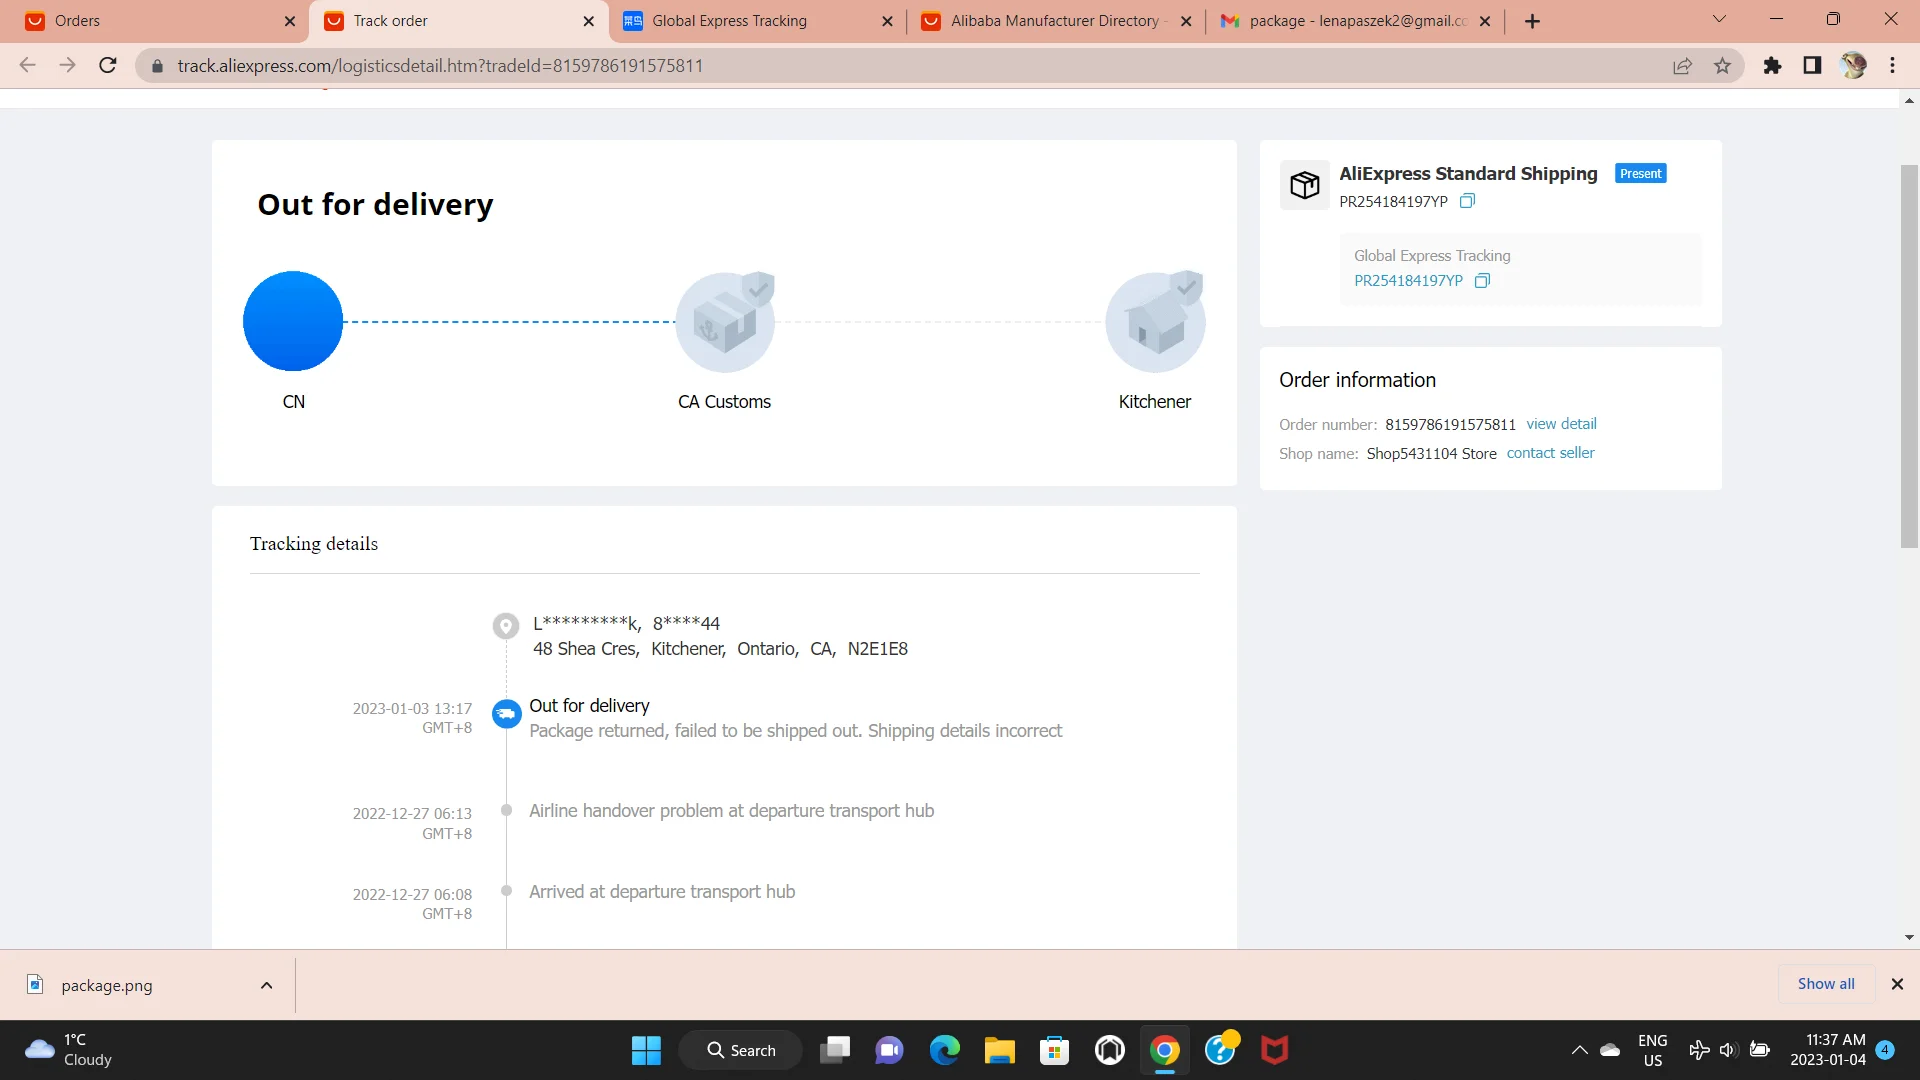This screenshot has height=1080, width=1920.
Task: Toggle the Chrome side panel
Action: click(x=1812, y=66)
